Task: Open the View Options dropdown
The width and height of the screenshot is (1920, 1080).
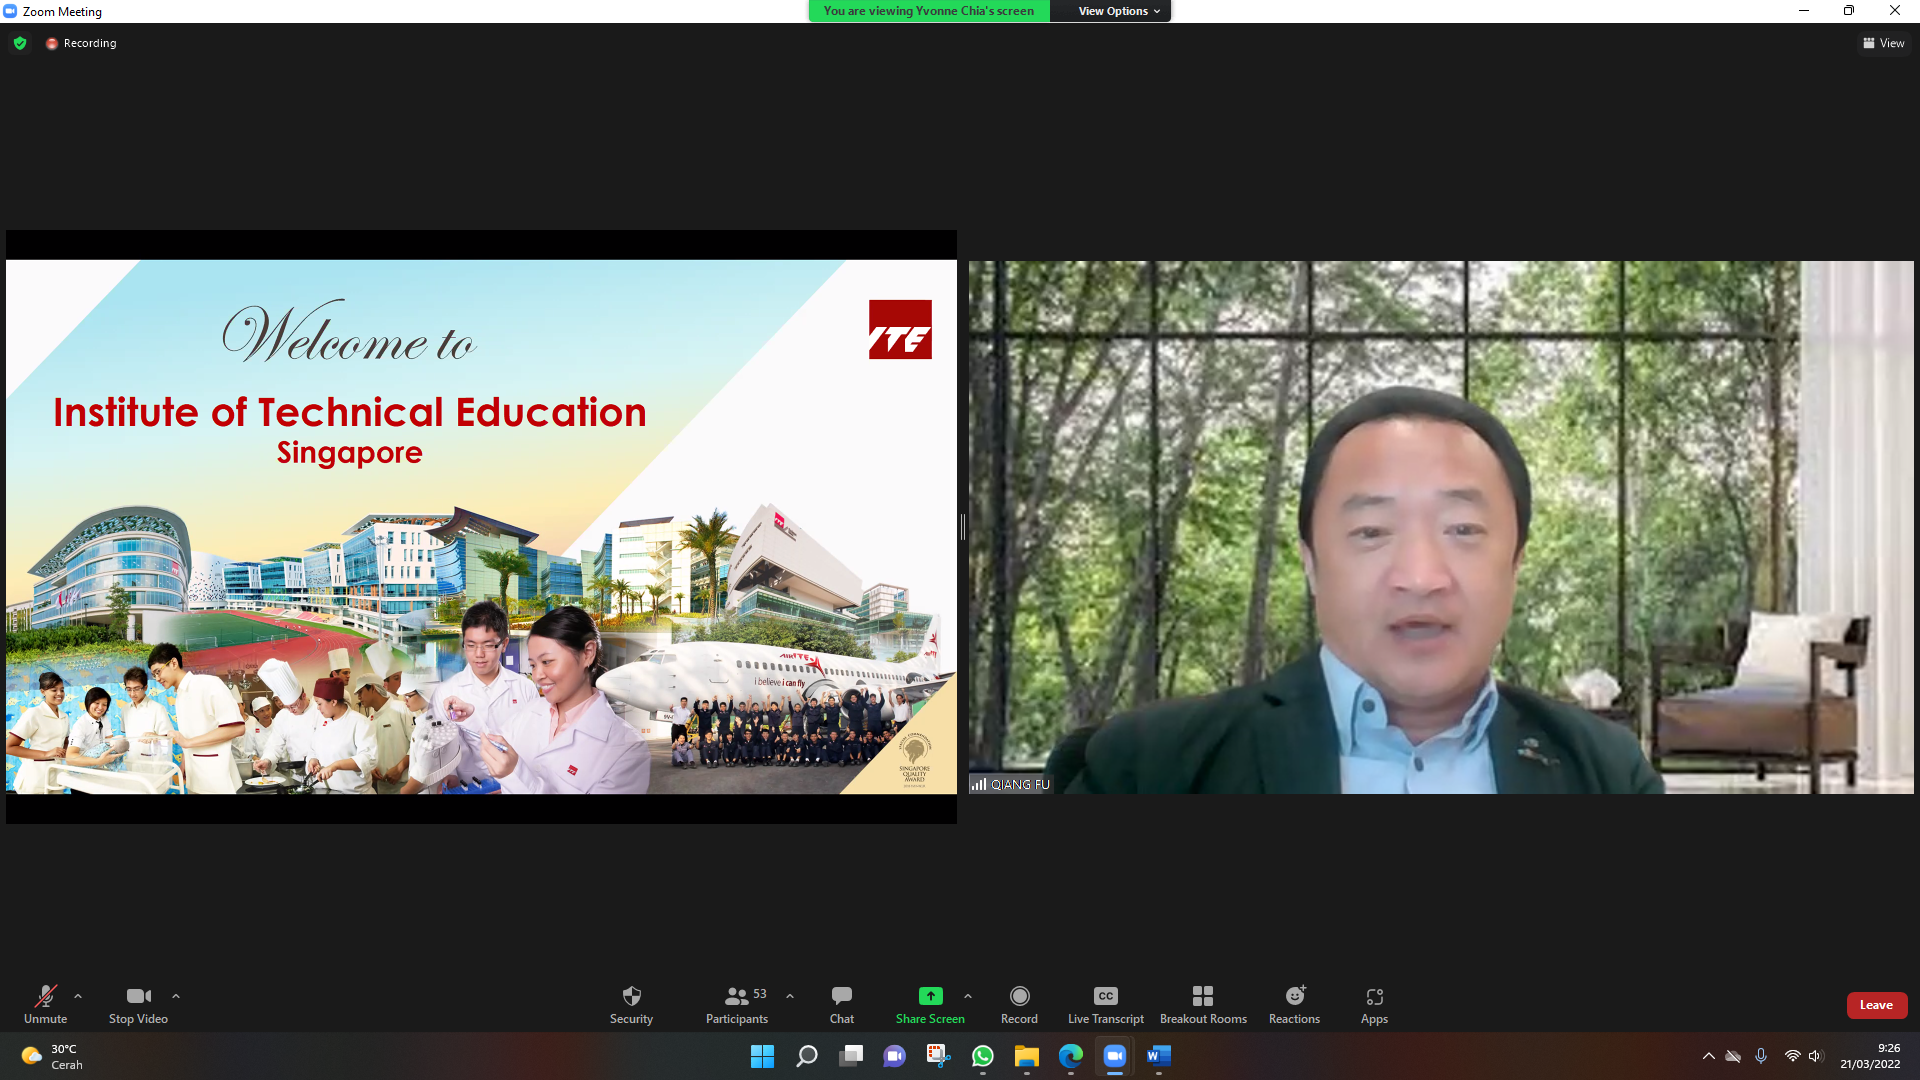Action: [x=1118, y=11]
